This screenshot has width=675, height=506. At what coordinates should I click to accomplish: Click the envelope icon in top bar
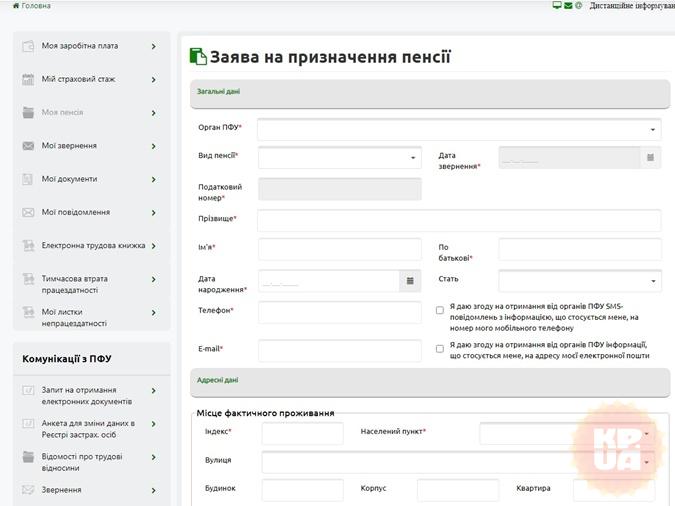pos(568,6)
